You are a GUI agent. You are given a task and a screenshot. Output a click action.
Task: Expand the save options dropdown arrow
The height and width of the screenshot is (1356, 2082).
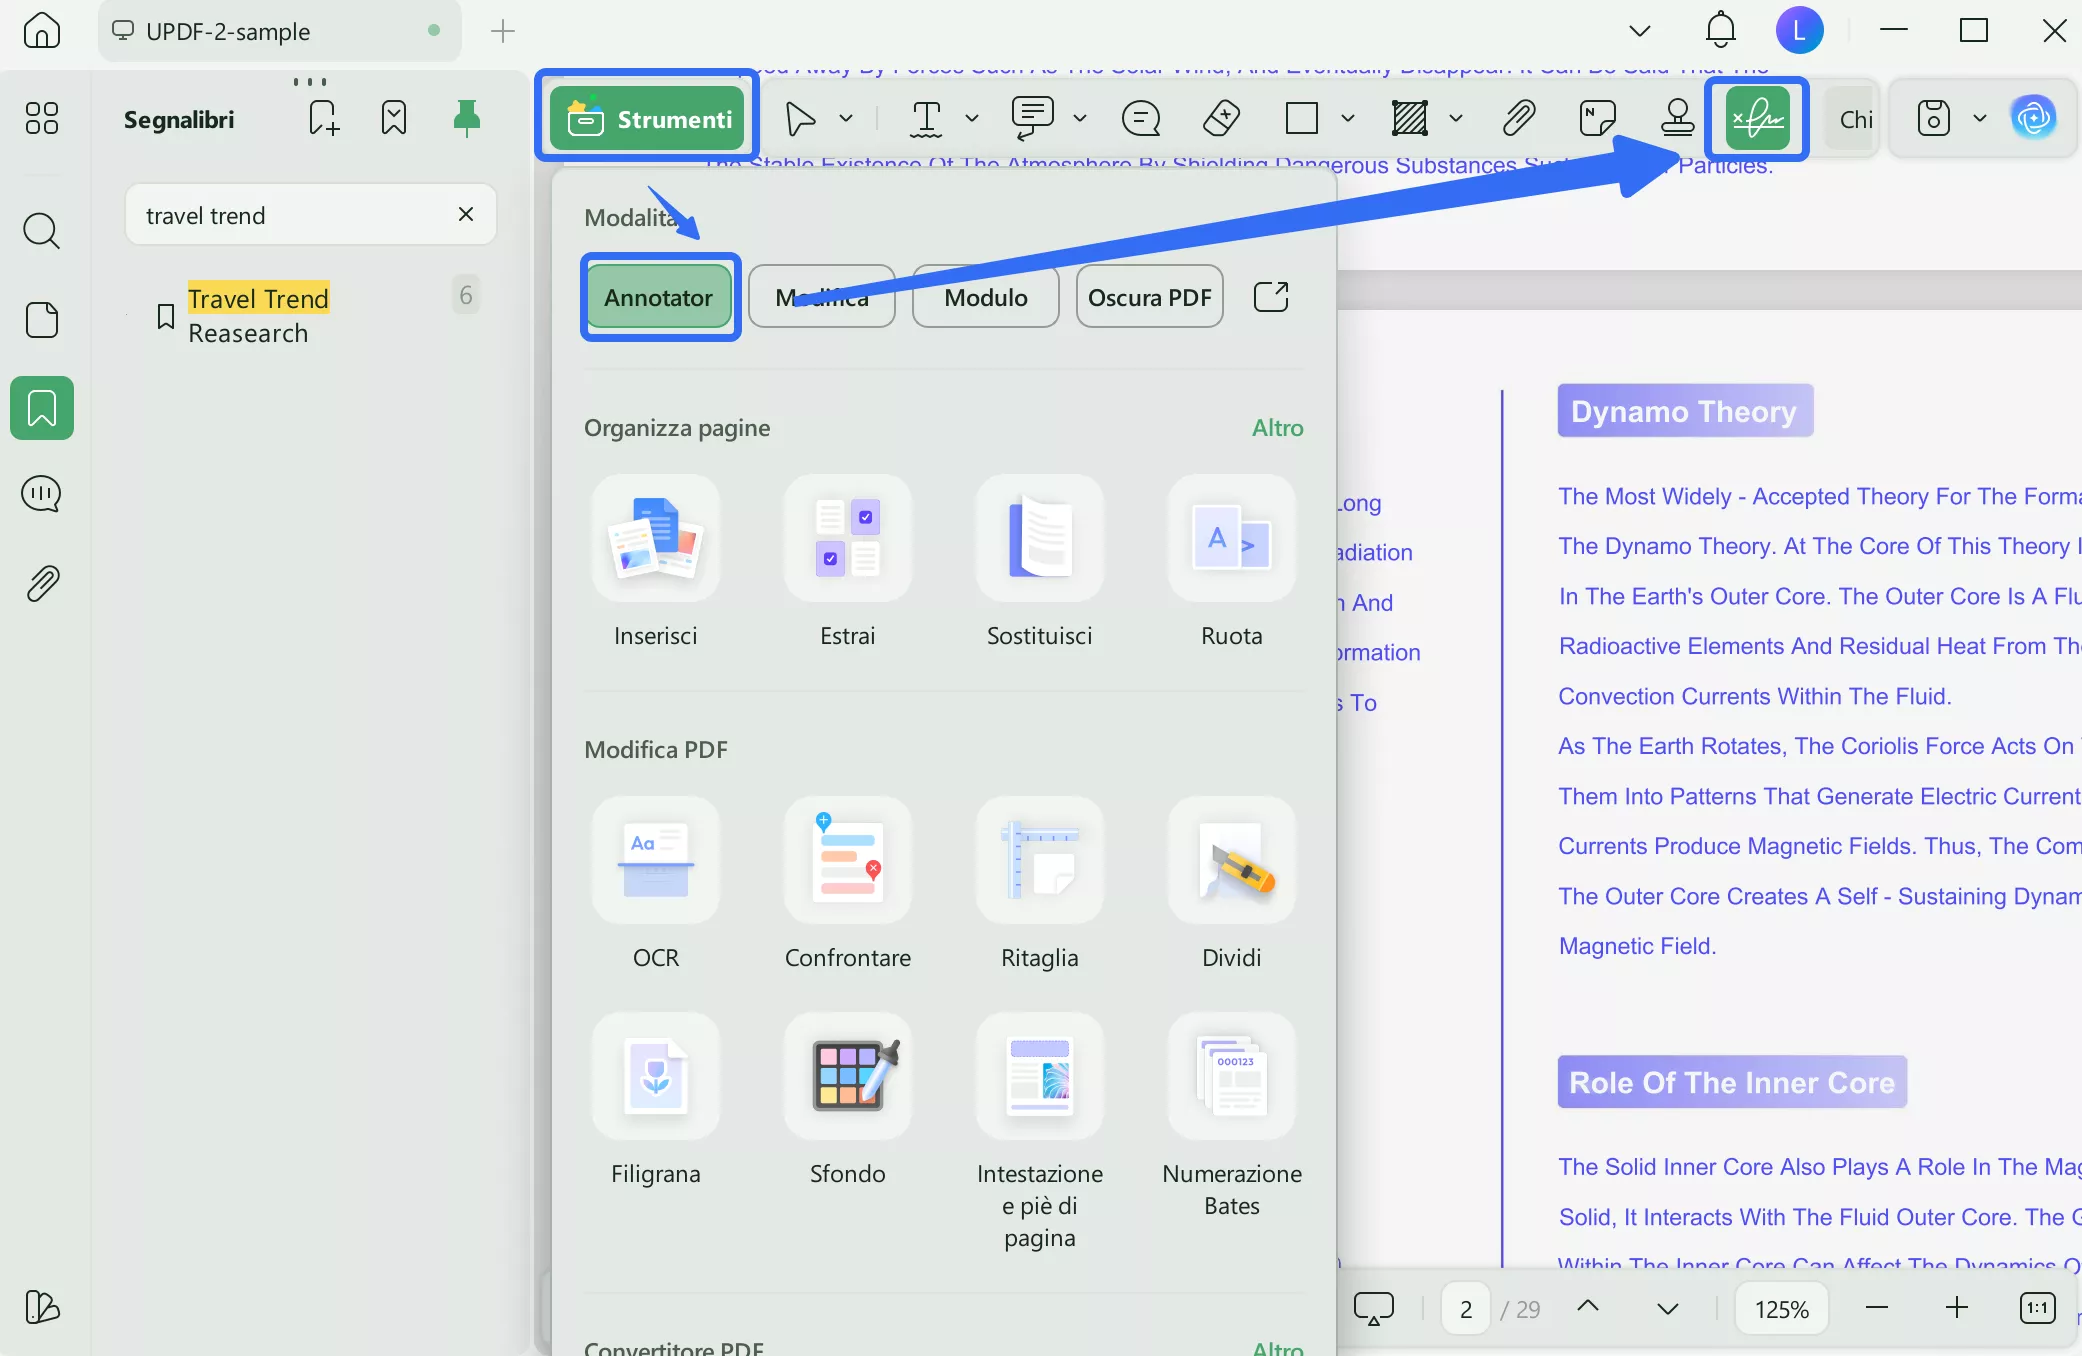click(1979, 119)
